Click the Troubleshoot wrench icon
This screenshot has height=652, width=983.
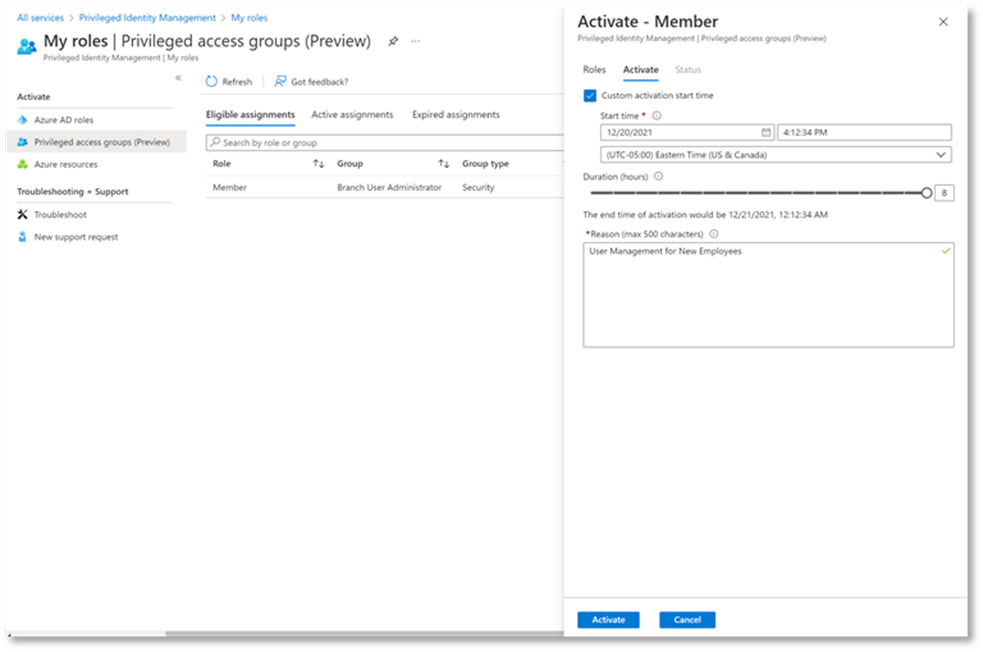[23, 215]
